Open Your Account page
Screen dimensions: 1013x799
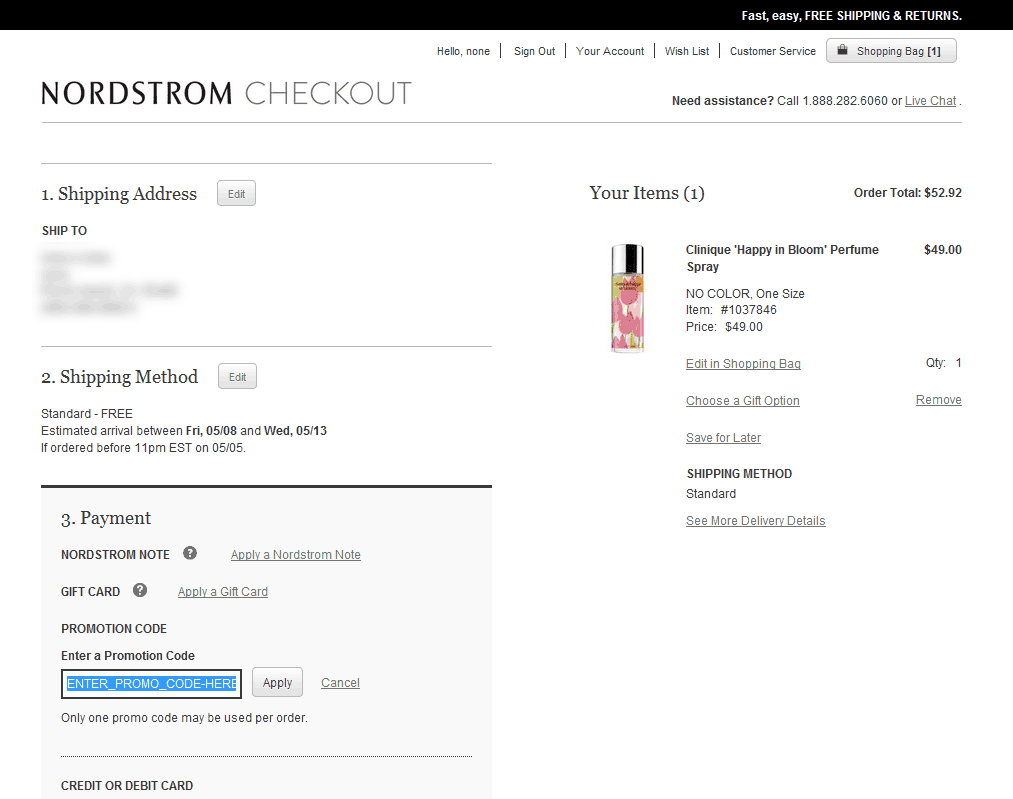(x=610, y=51)
